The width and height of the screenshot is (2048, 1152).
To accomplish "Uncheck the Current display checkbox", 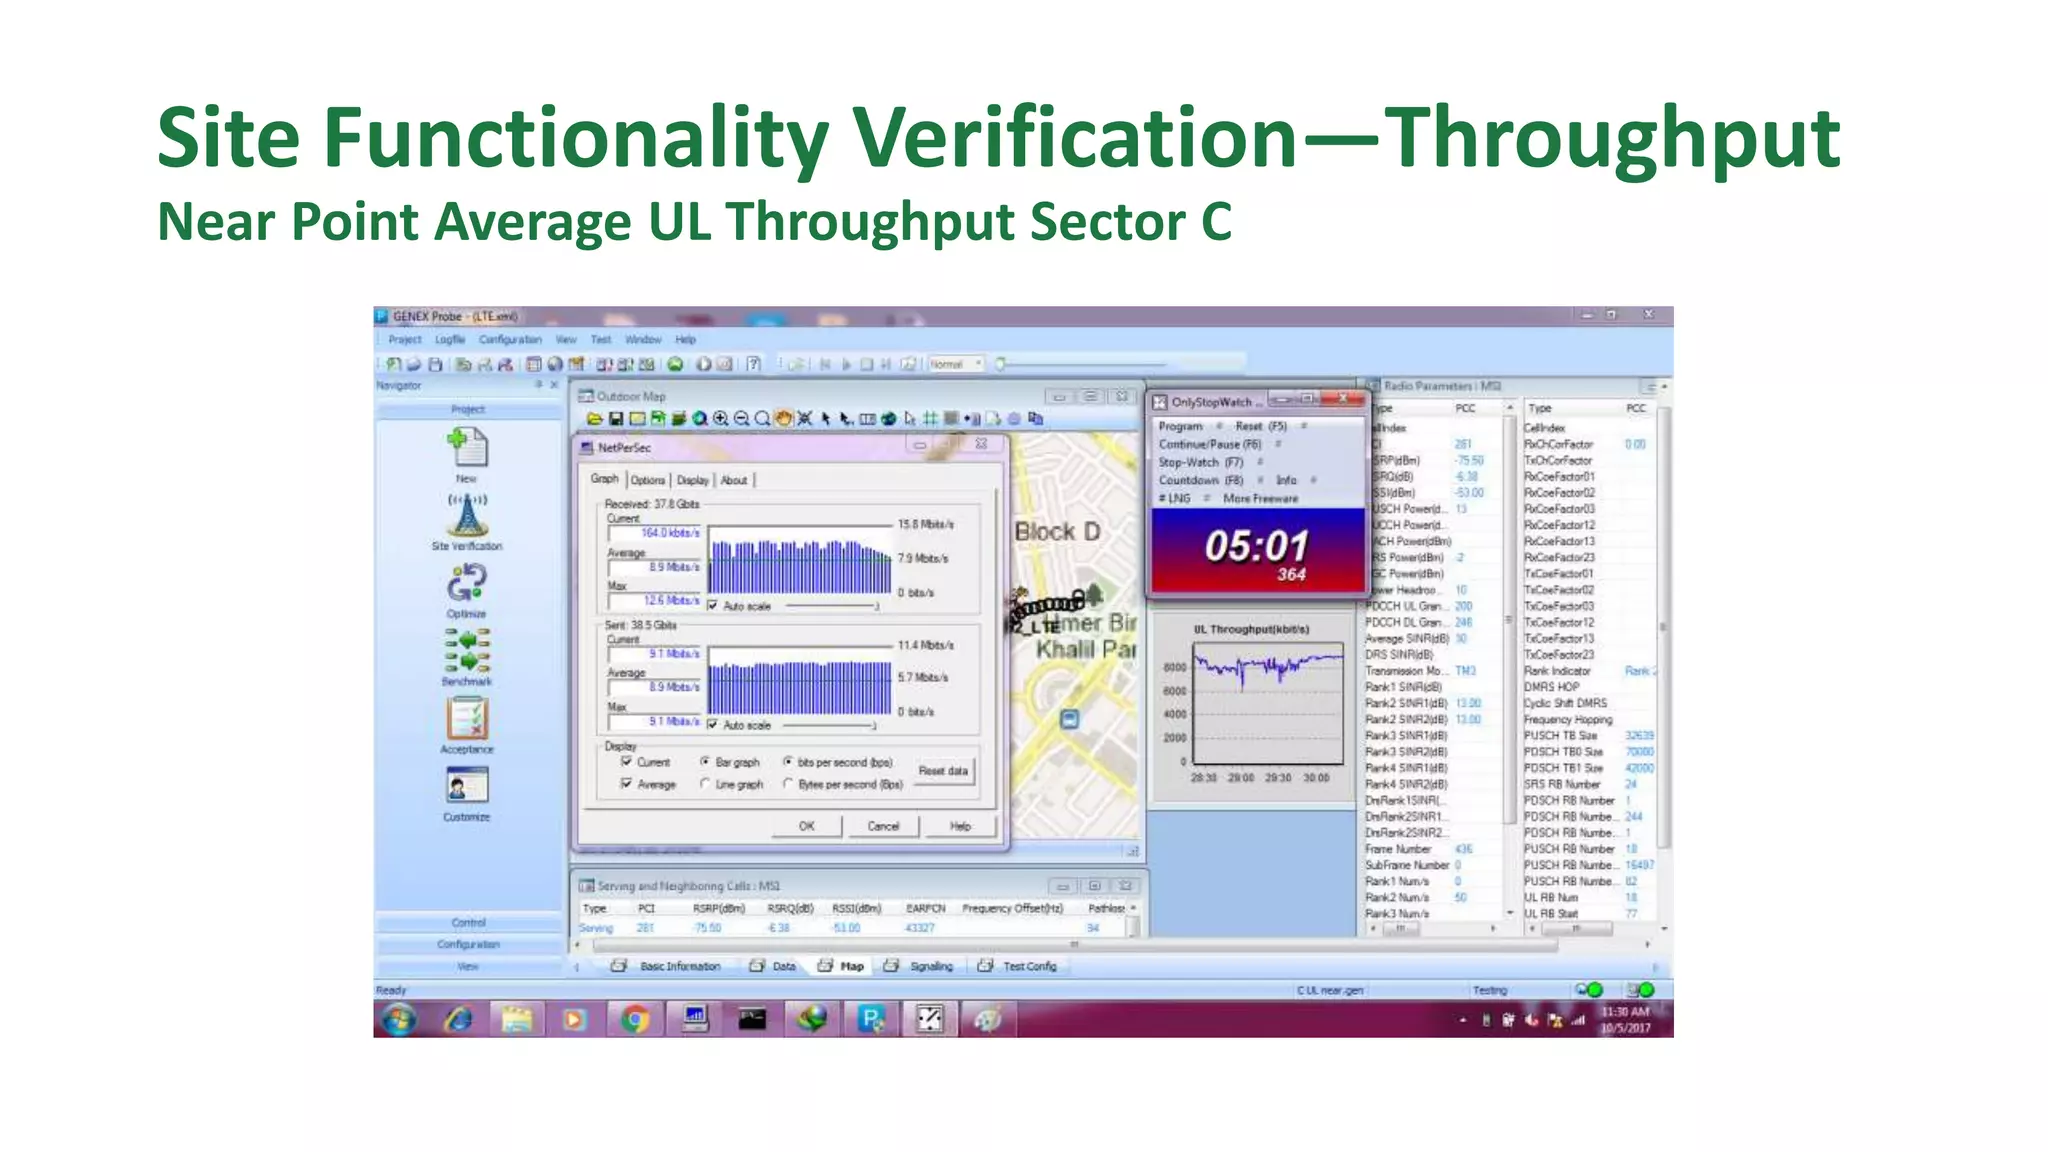I will (x=627, y=762).
